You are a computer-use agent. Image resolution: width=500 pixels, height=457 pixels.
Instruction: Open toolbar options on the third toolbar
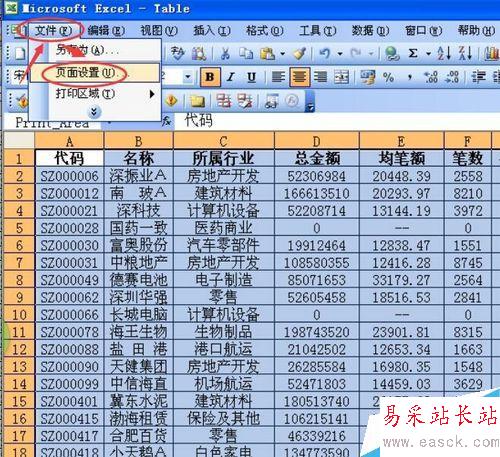click(x=310, y=101)
